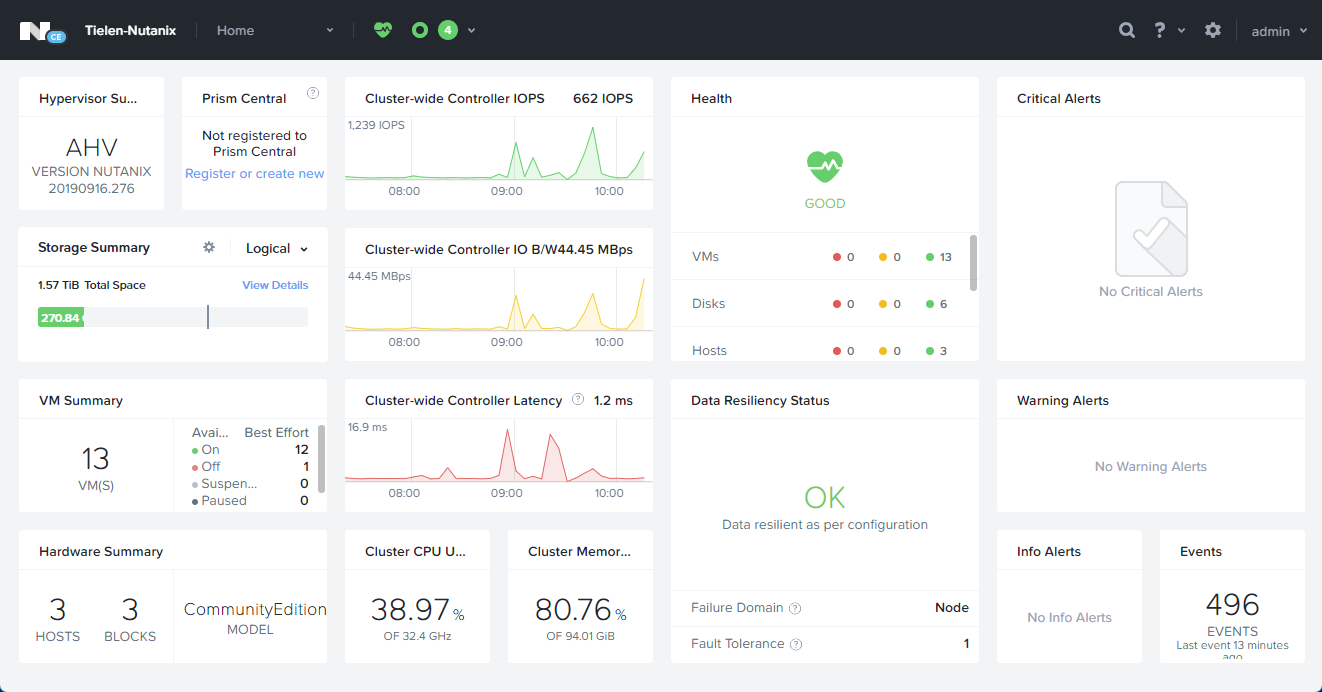This screenshot has height=692, width=1322.
Task: Open the Logical storage view dropdown
Action: click(277, 248)
